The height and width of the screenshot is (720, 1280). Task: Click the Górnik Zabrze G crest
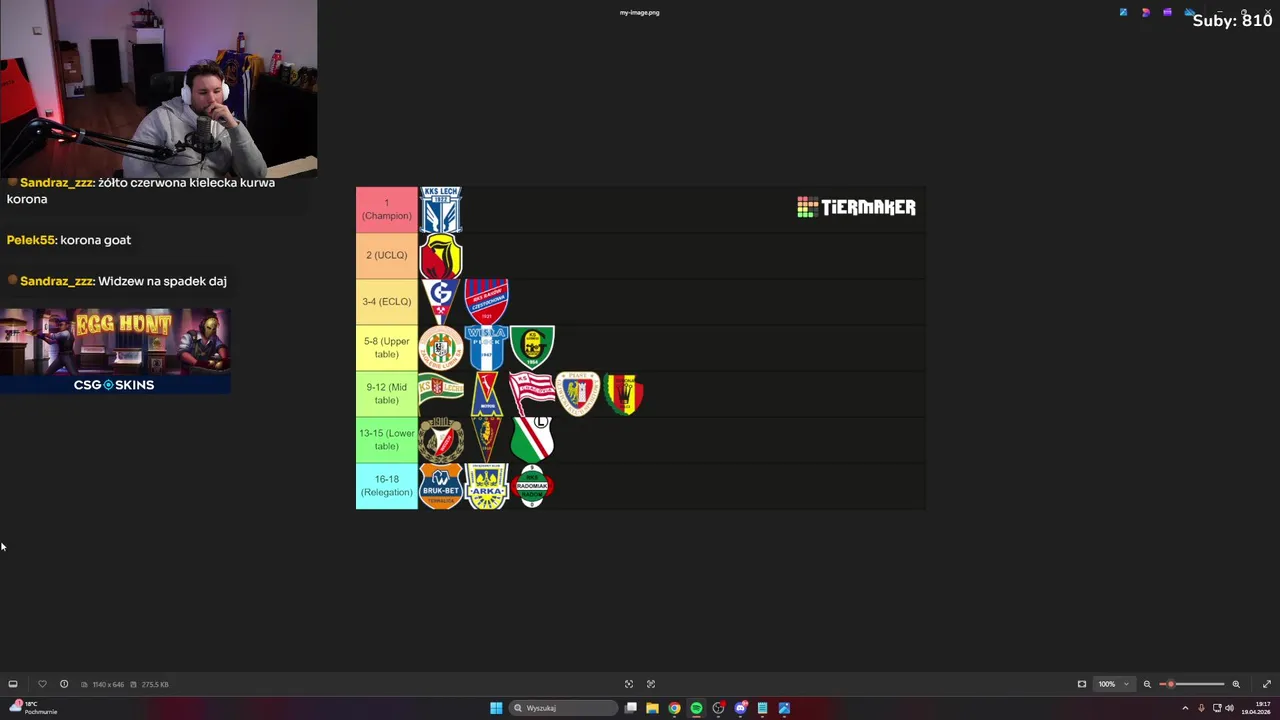pyautogui.click(x=441, y=301)
